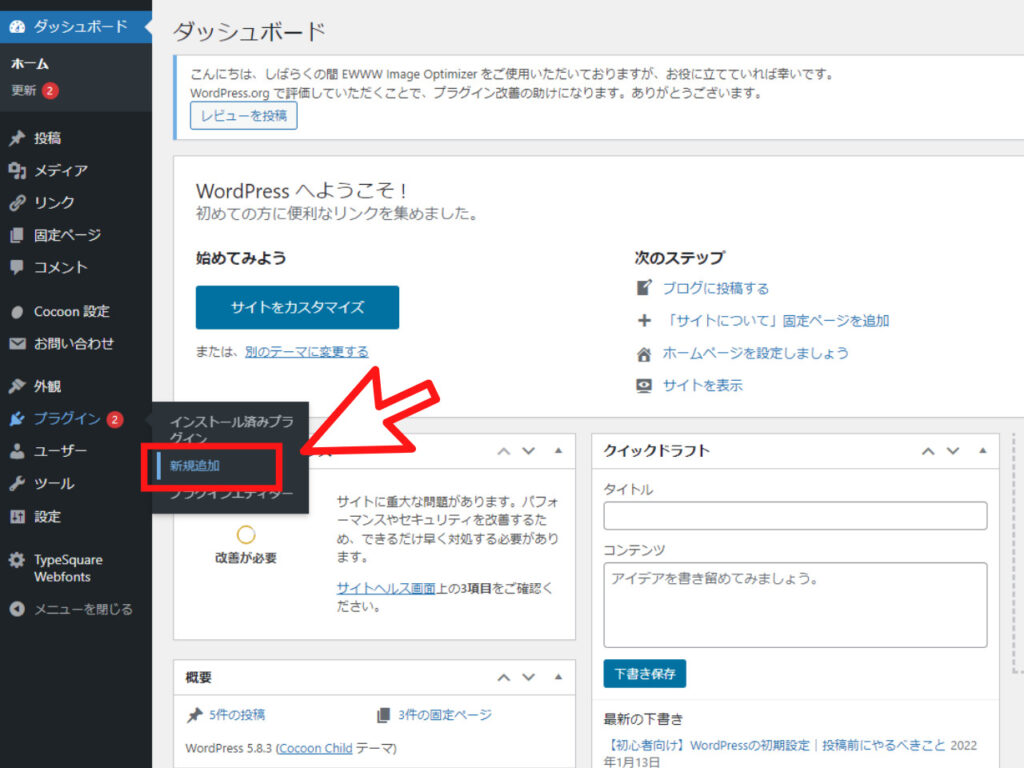Open the ダッシュボード menu

coord(76,27)
